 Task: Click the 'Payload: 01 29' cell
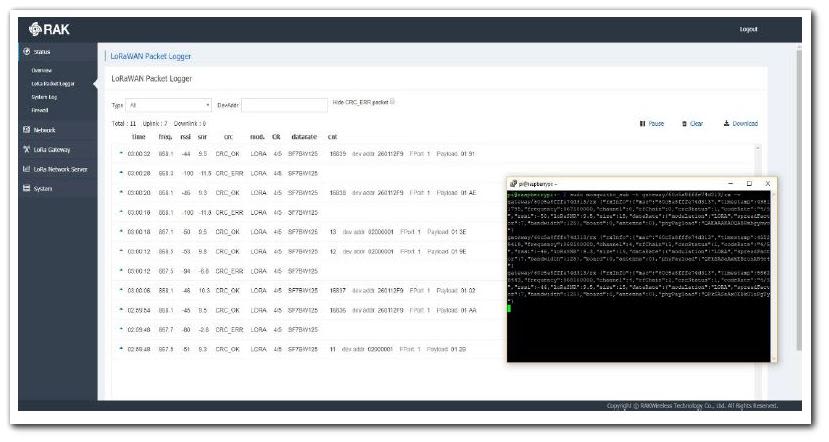(x=446, y=349)
